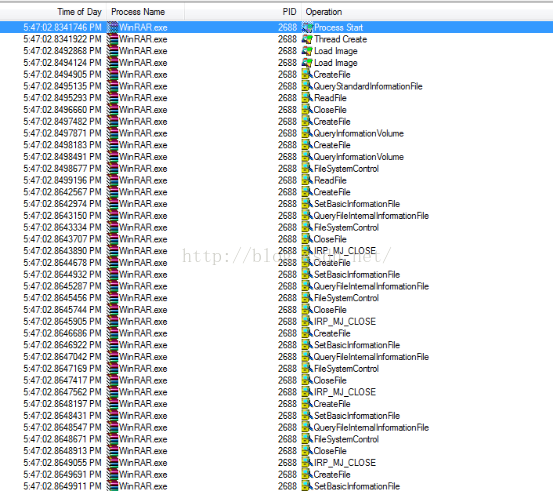554x491 pixels.
Task: Select the timestamp 5:47:02.8648547 PM
Action: pos(62,427)
